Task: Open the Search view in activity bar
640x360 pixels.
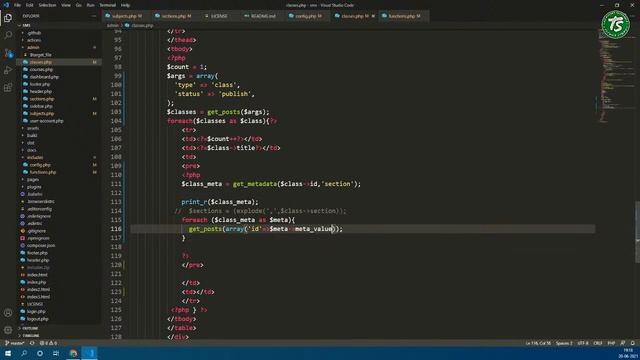Action: point(8,35)
